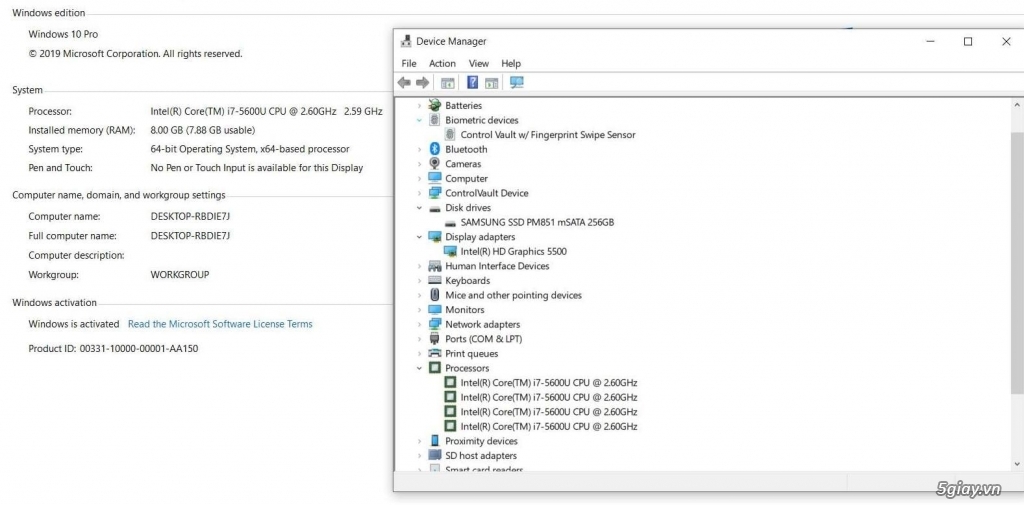Click the blue question-mark Help toolbar icon
This screenshot has height=505, width=1024.
coord(473,82)
